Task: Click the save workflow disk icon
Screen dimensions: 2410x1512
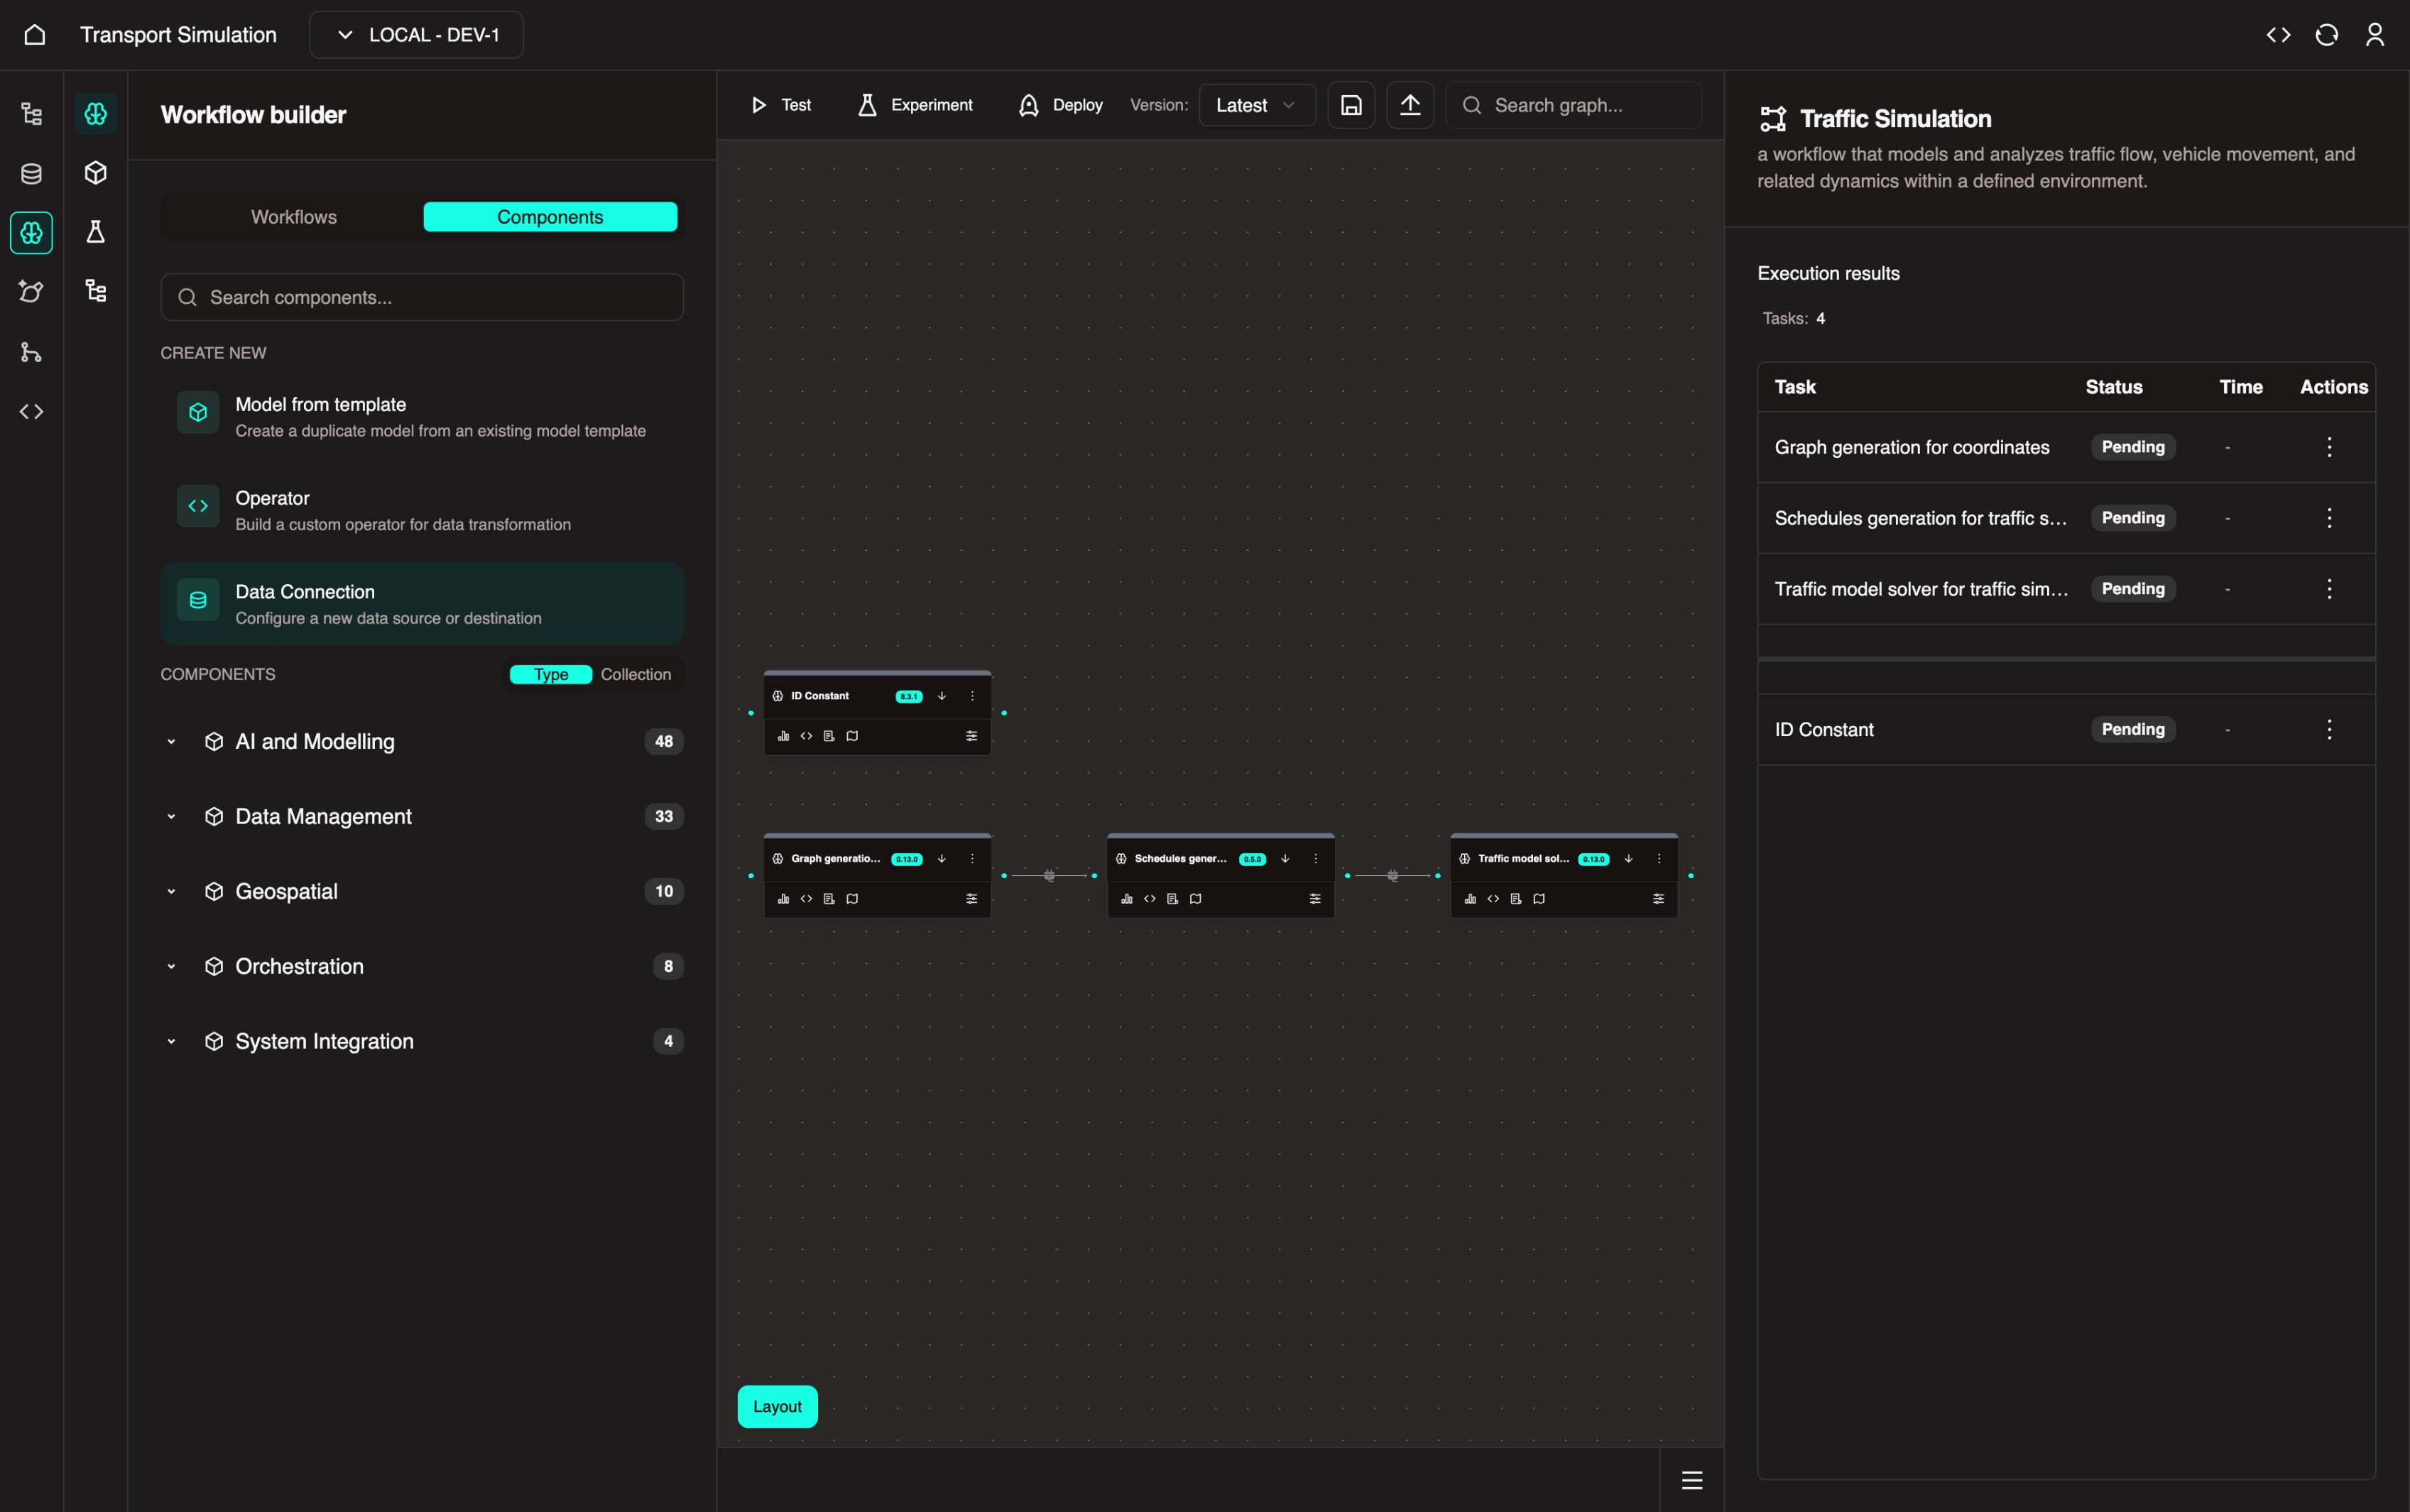Action: click(x=1350, y=105)
